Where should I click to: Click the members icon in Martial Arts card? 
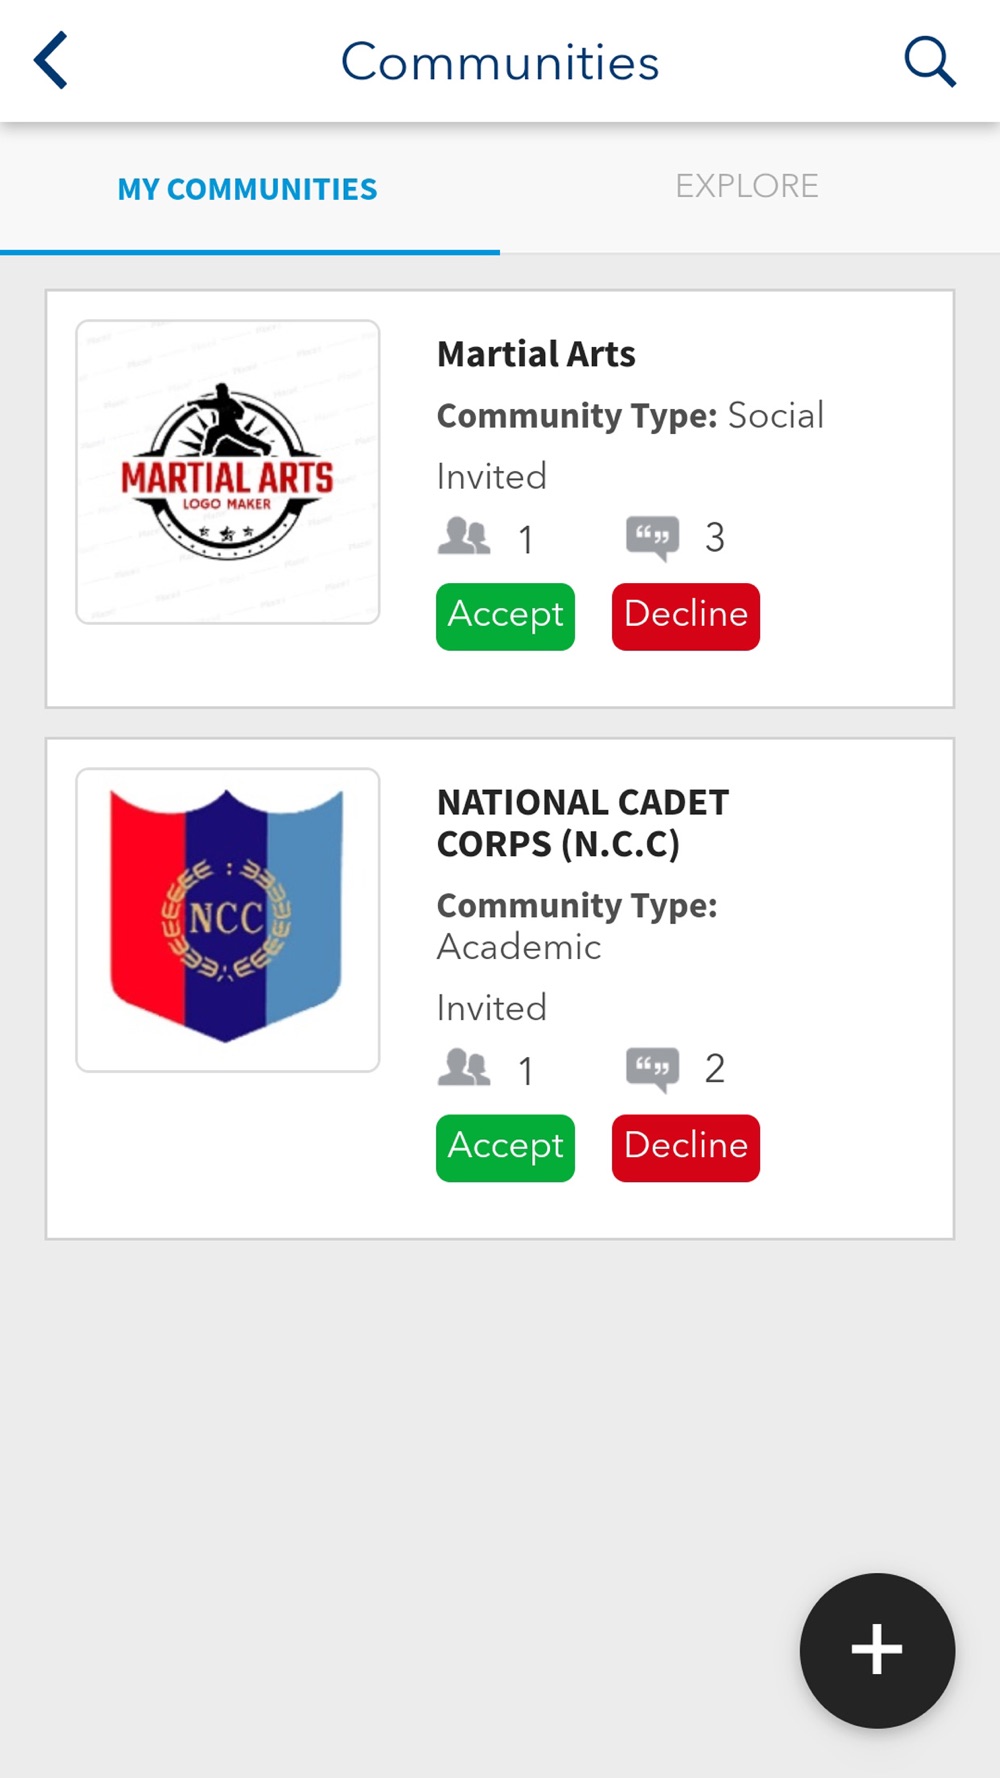click(x=464, y=537)
